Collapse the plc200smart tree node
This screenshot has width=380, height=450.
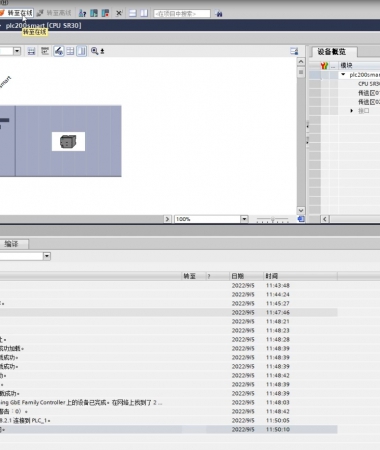tap(343, 75)
